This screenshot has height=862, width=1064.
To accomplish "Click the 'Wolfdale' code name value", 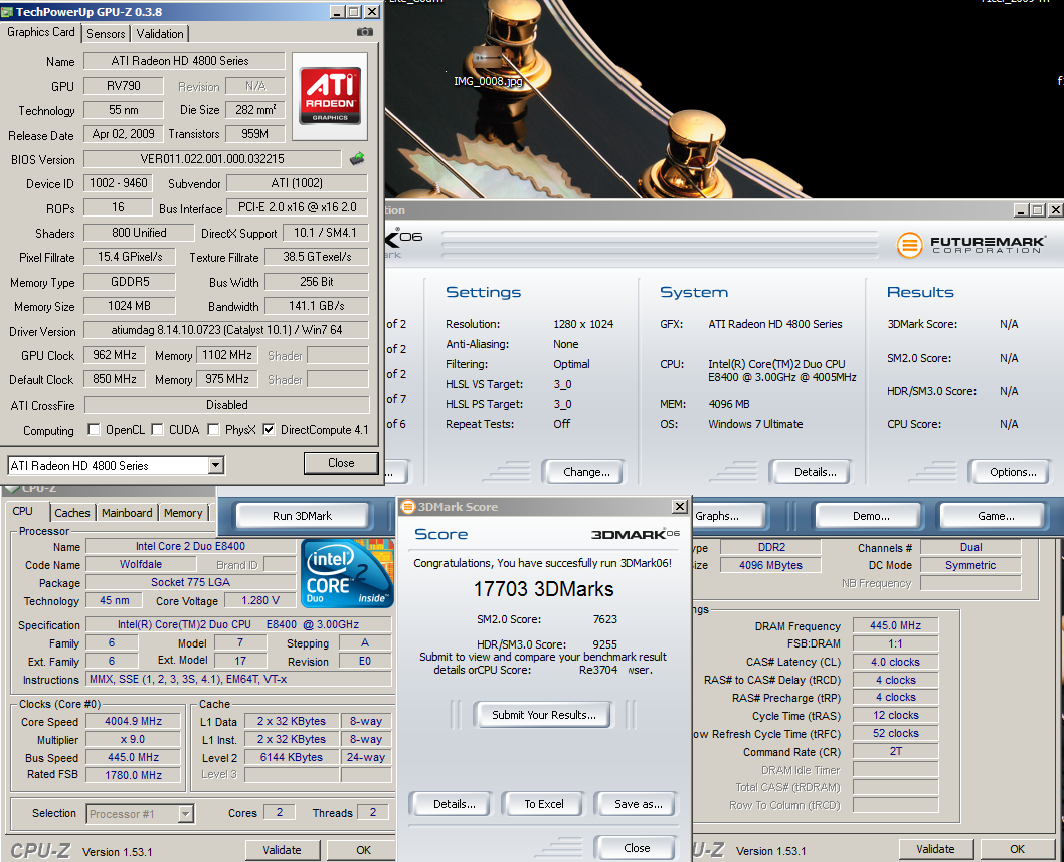I will [140, 565].
